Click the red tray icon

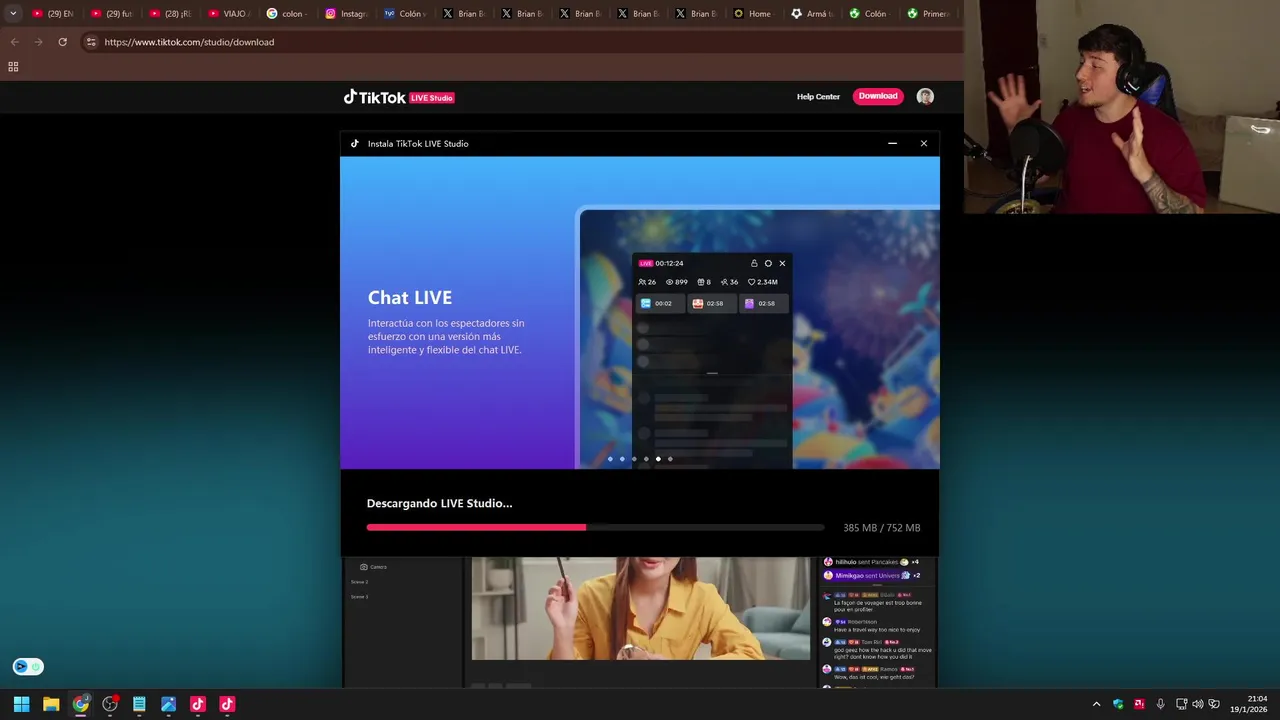click(1139, 704)
